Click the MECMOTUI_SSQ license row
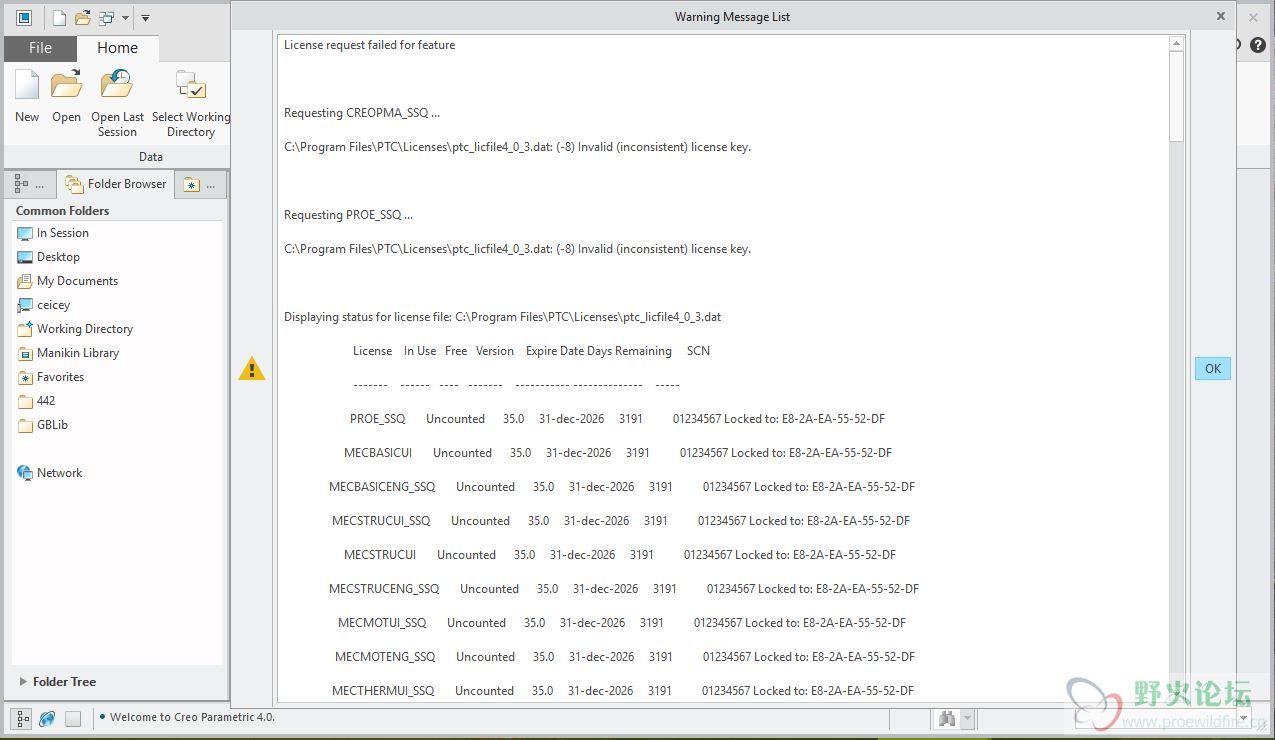The width and height of the screenshot is (1275, 740). pos(622,623)
